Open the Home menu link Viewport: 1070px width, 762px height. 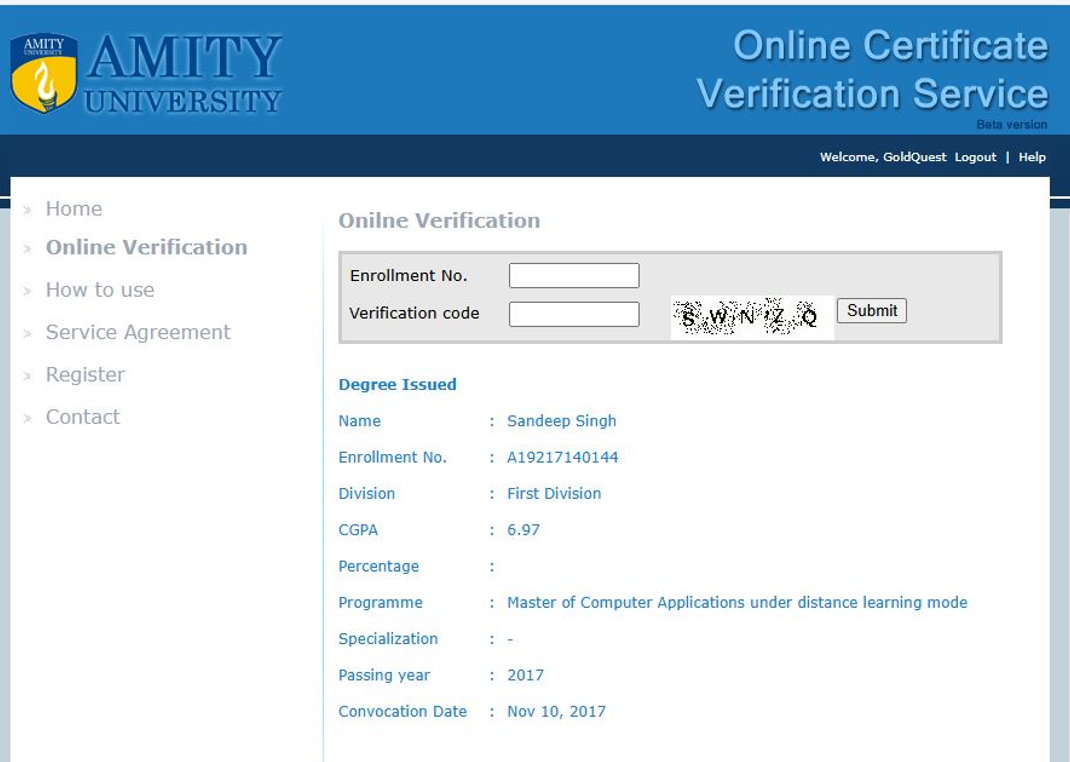pyautogui.click(x=74, y=209)
